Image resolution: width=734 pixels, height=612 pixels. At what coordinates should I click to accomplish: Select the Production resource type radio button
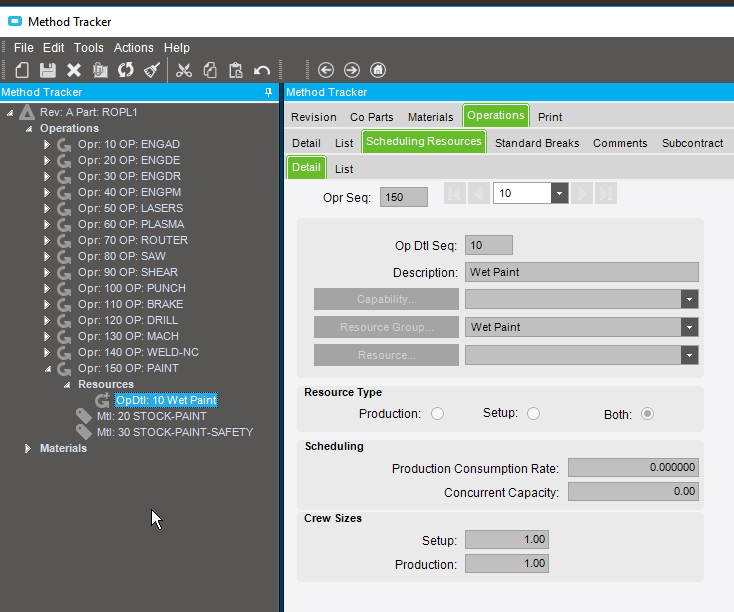437,414
